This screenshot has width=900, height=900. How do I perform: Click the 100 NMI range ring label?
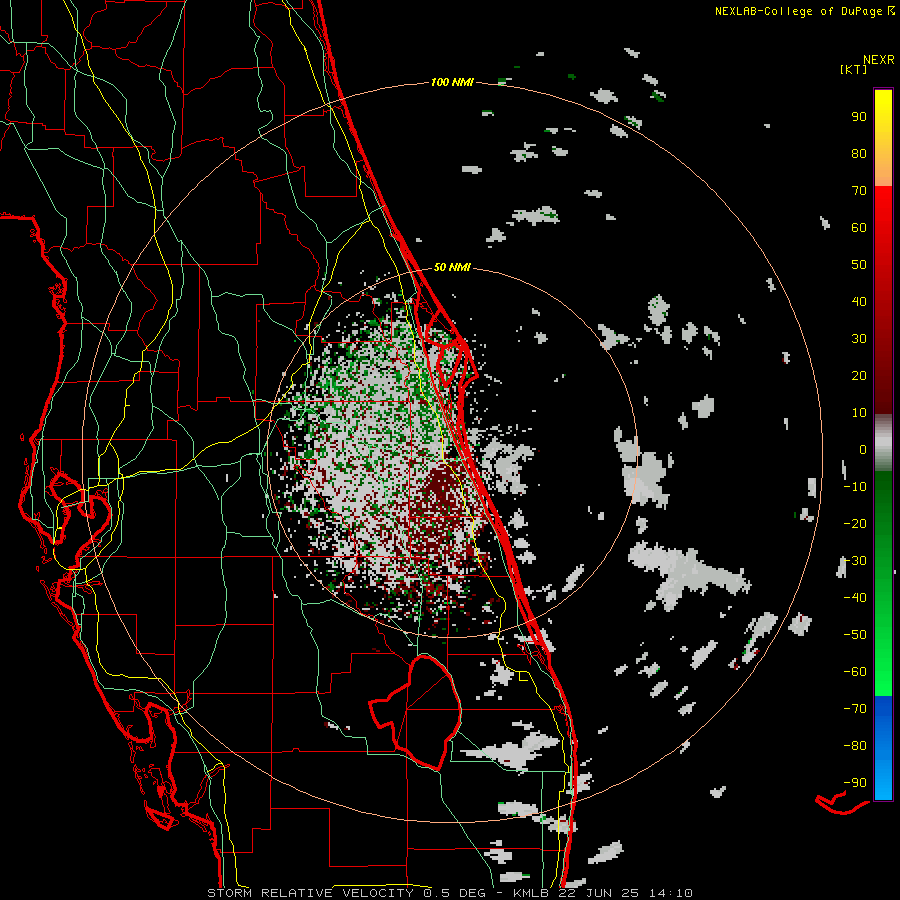452,82
